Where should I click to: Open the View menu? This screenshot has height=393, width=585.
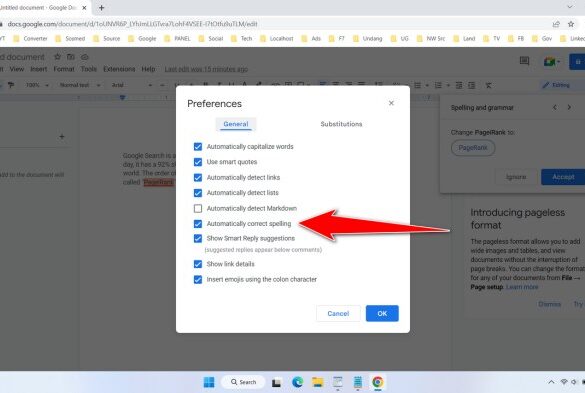click(x=17, y=69)
